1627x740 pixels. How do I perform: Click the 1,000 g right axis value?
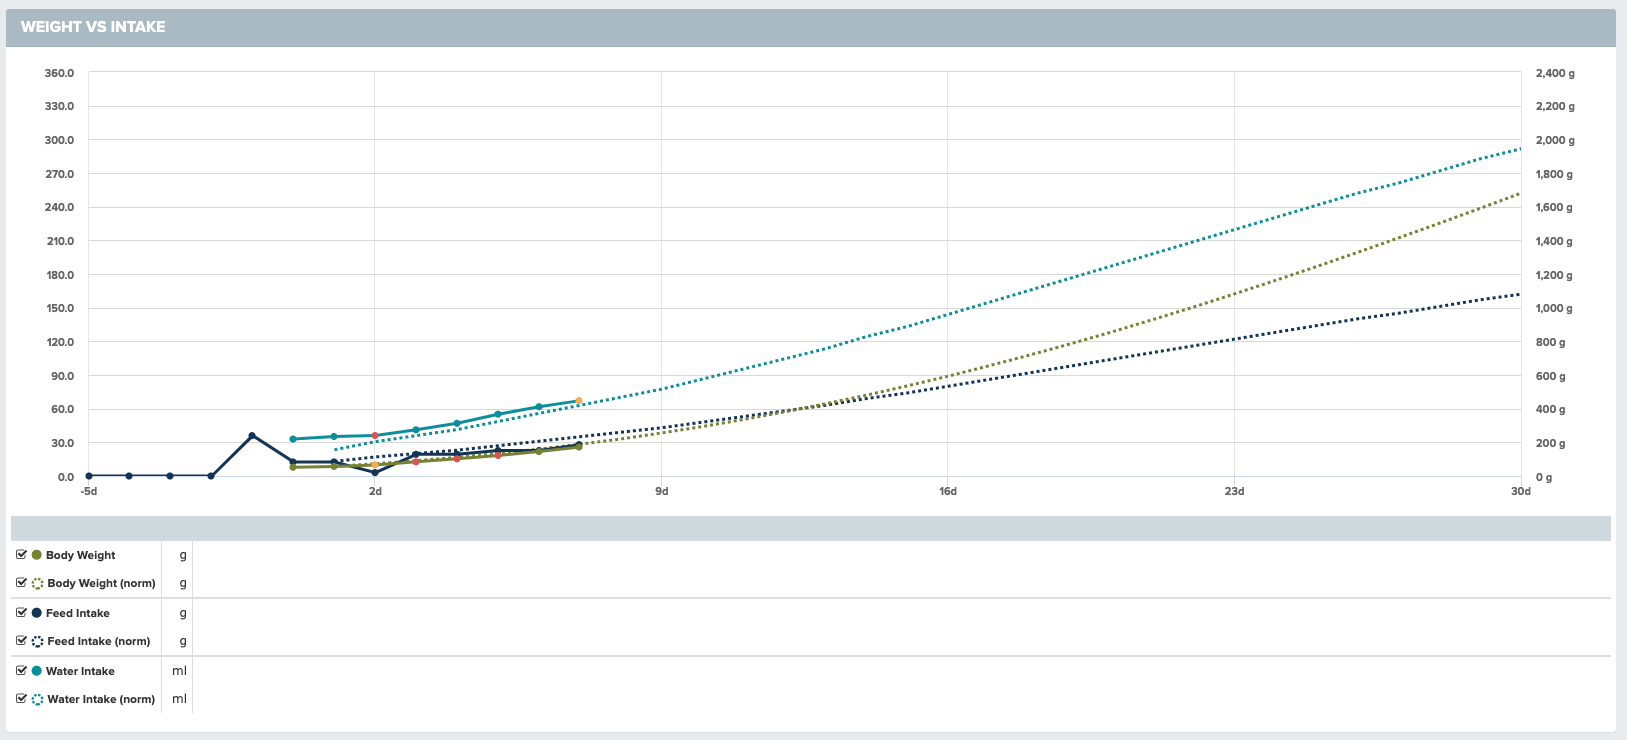(1555, 308)
